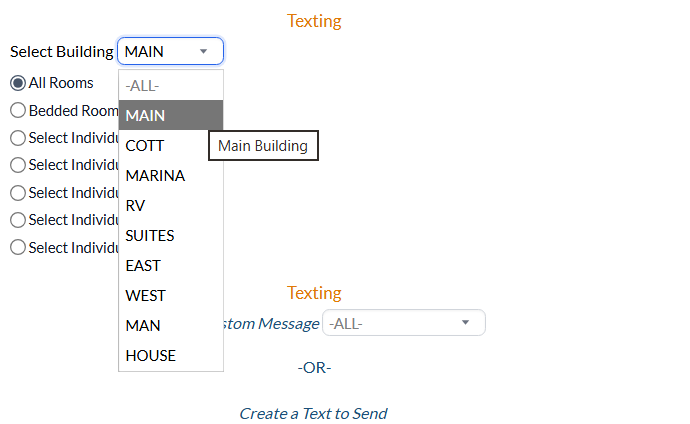
Task: Select MAIN building option
Action: pyautogui.click(x=171, y=115)
